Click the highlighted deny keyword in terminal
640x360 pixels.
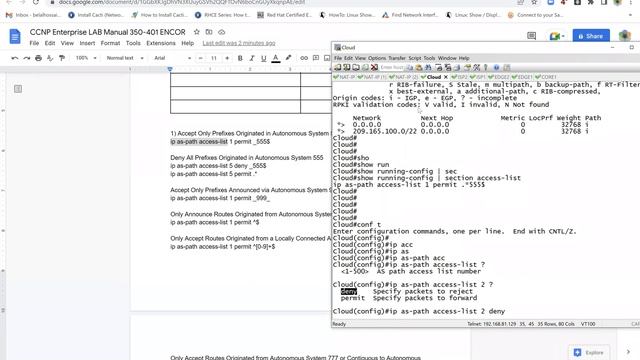click(349, 291)
